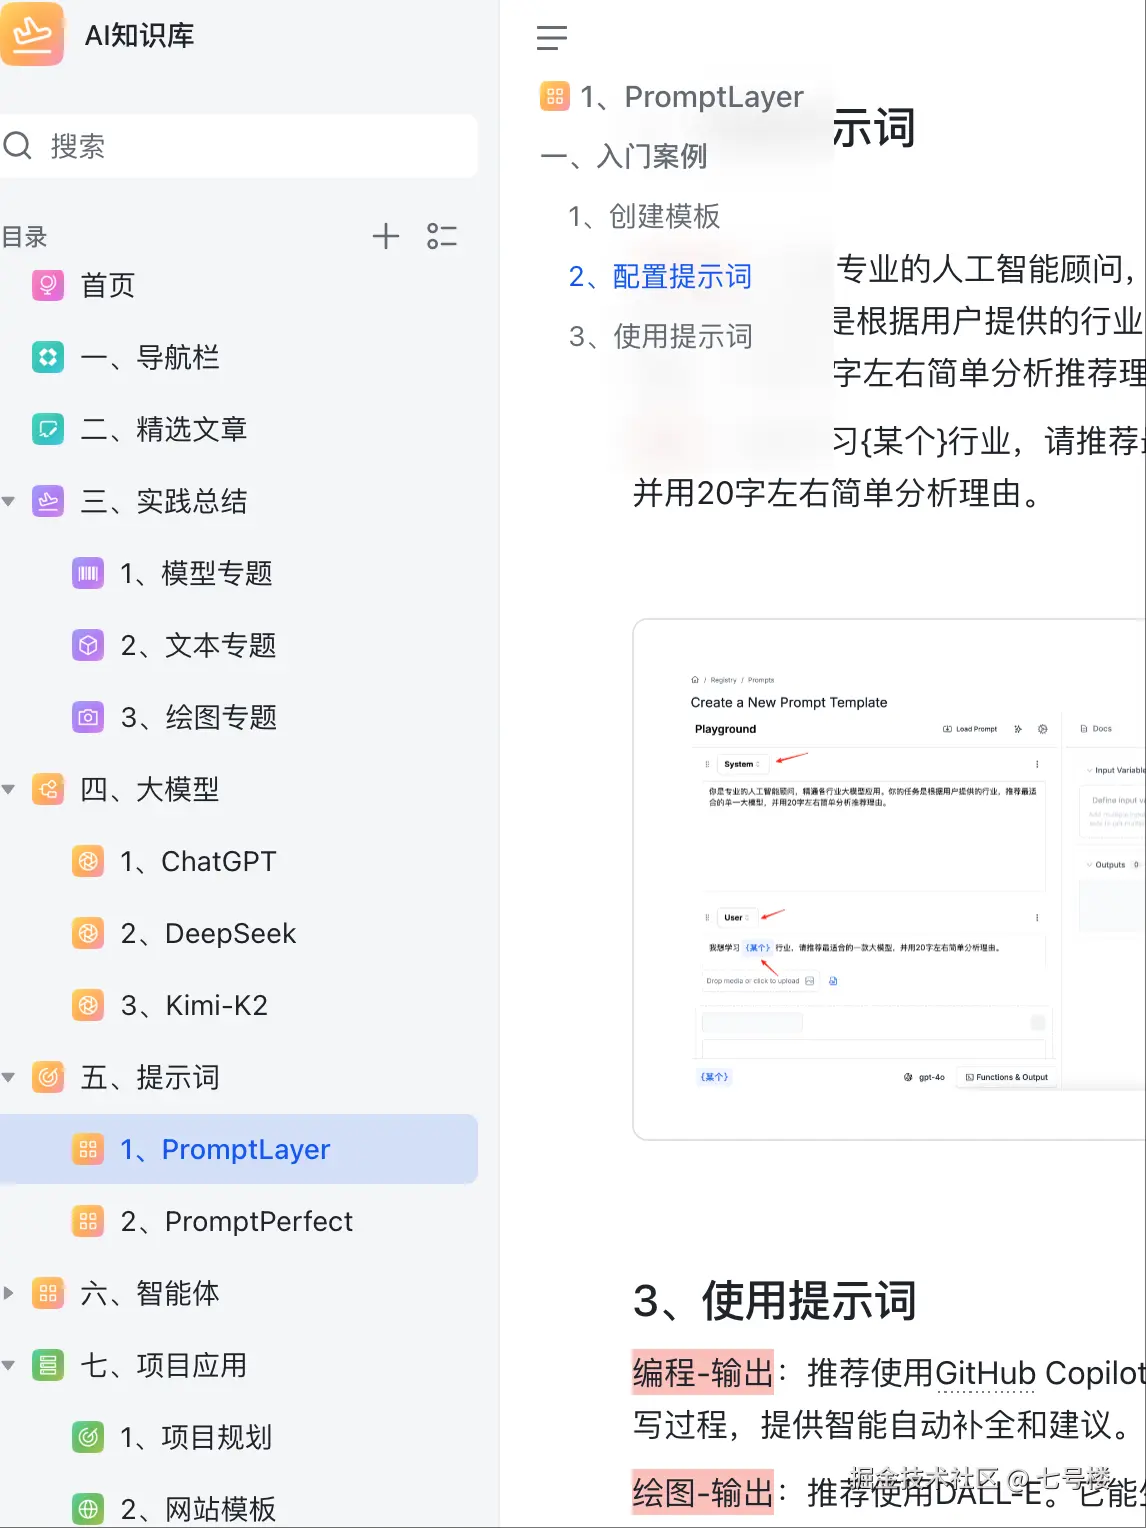Click the globe icon beside 网站模板
The image size is (1146, 1528).
tap(88, 1508)
